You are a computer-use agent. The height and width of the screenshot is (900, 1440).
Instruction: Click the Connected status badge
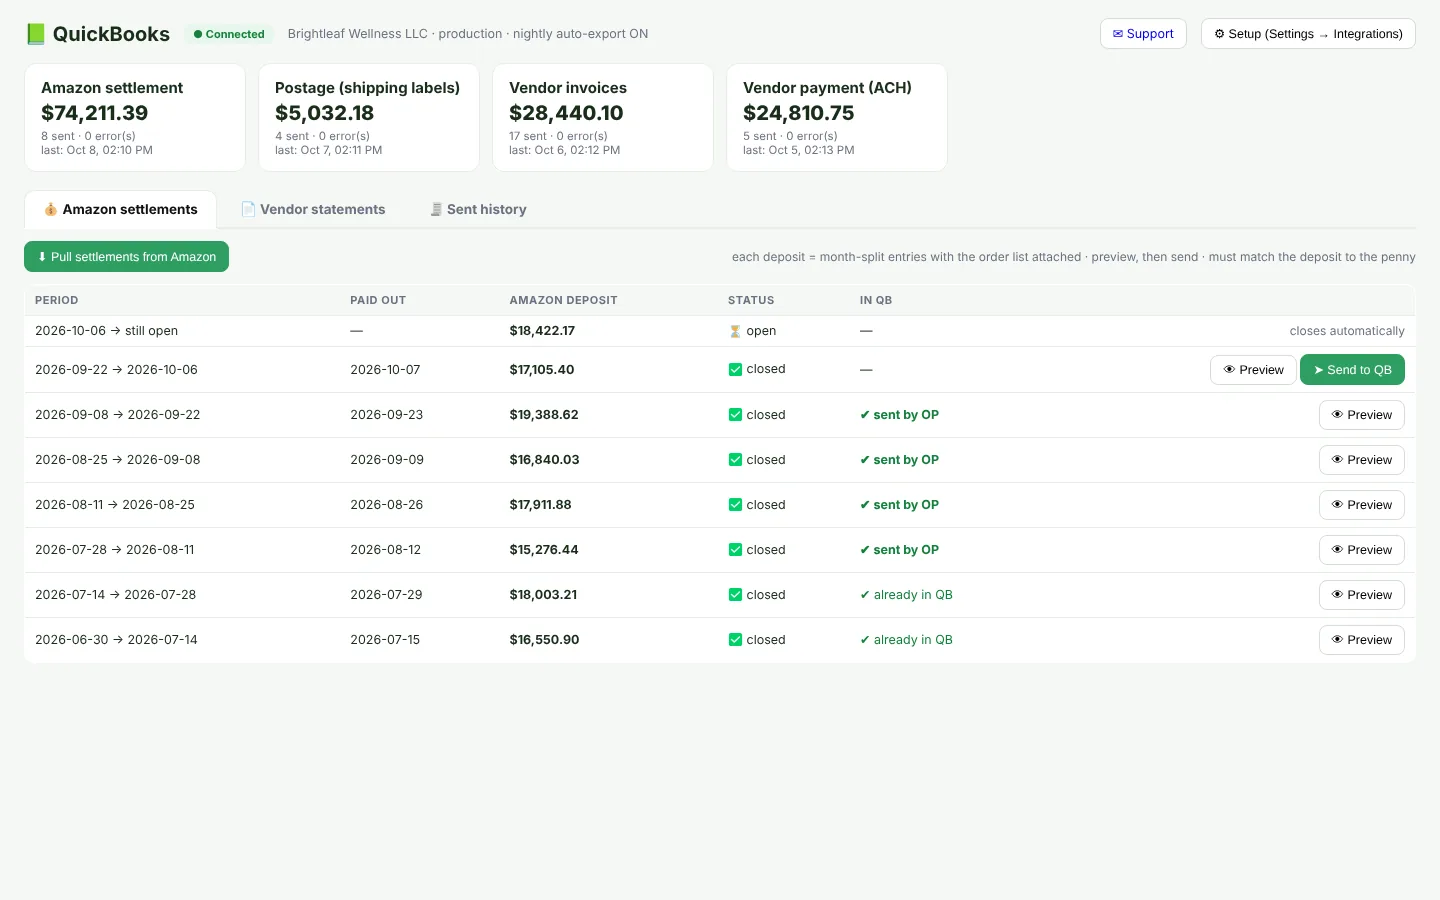(x=229, y=34)
